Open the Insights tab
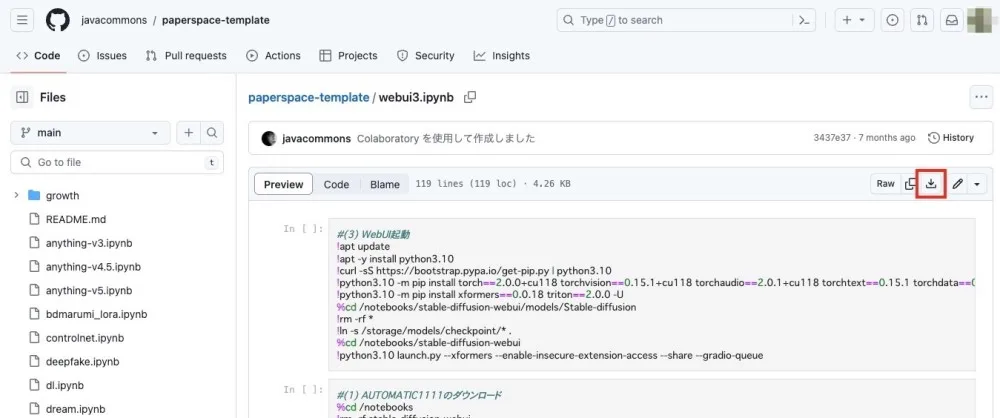The height and width of the screenshot is (418, 1000). click(x=501, y=56)
